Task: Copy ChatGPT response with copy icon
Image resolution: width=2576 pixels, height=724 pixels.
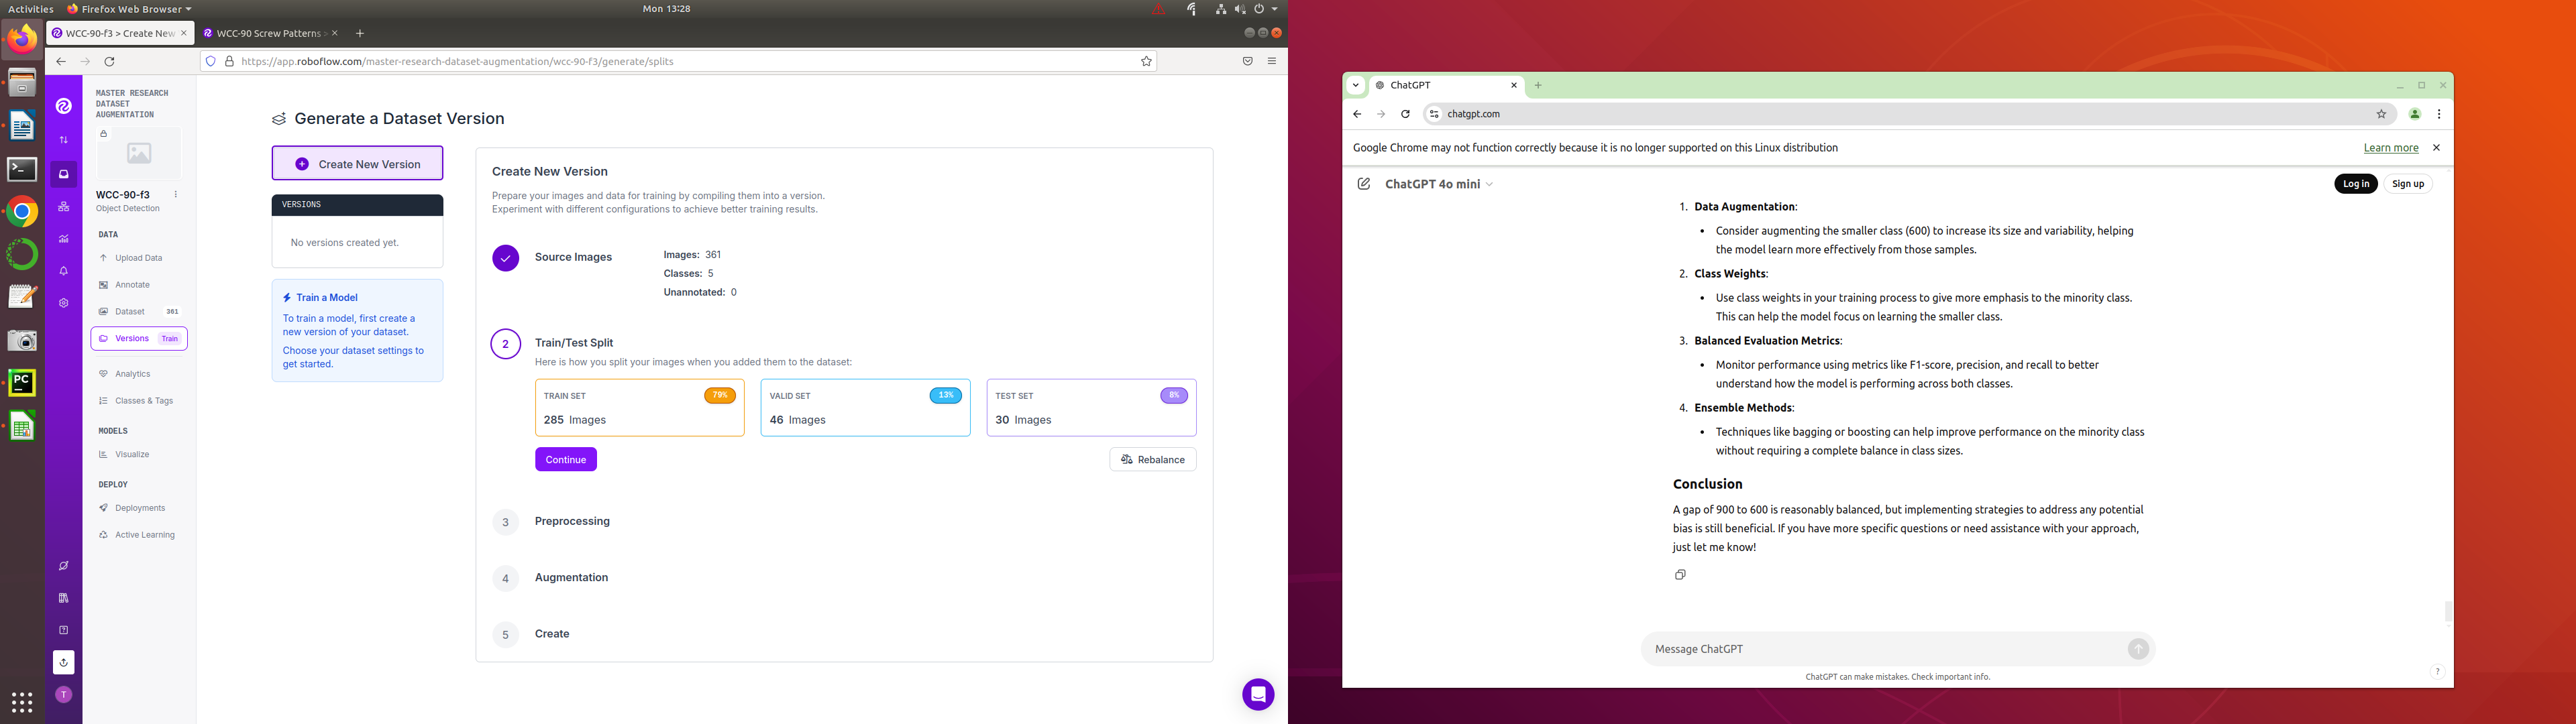Action: tap(1680, 575)
